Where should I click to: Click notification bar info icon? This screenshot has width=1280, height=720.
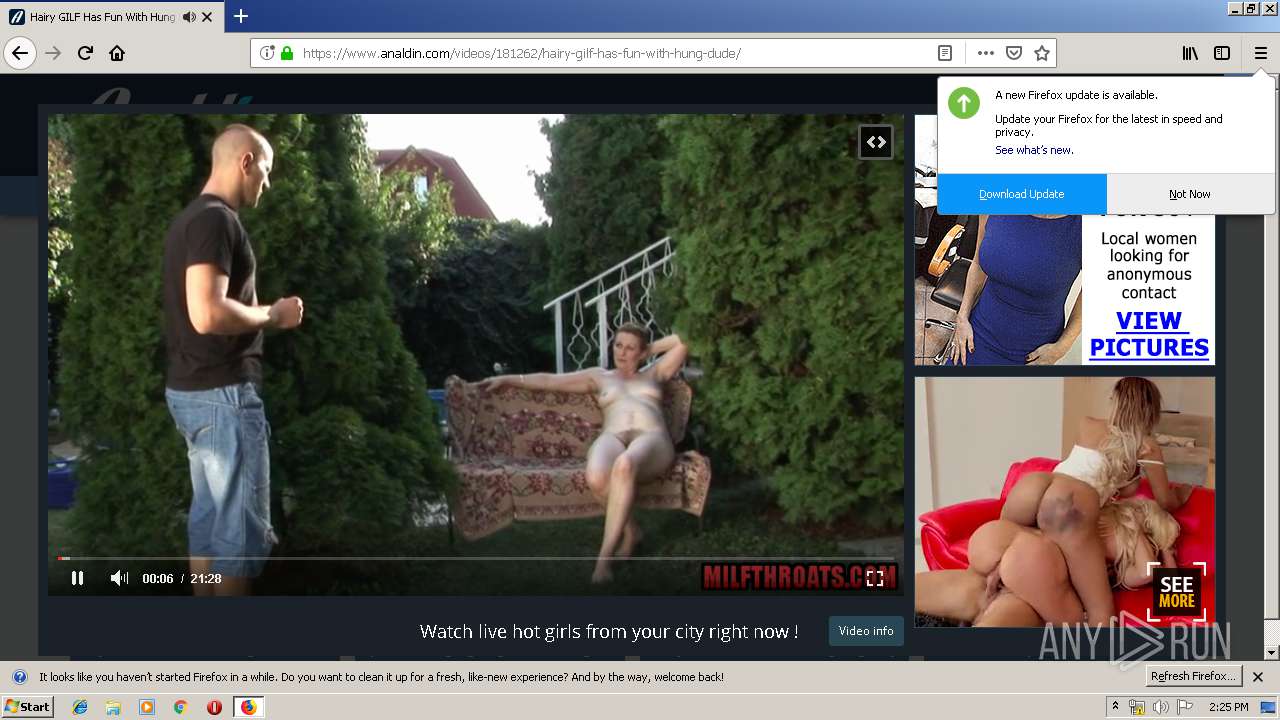pyautogui.click(x=19, y=677)
